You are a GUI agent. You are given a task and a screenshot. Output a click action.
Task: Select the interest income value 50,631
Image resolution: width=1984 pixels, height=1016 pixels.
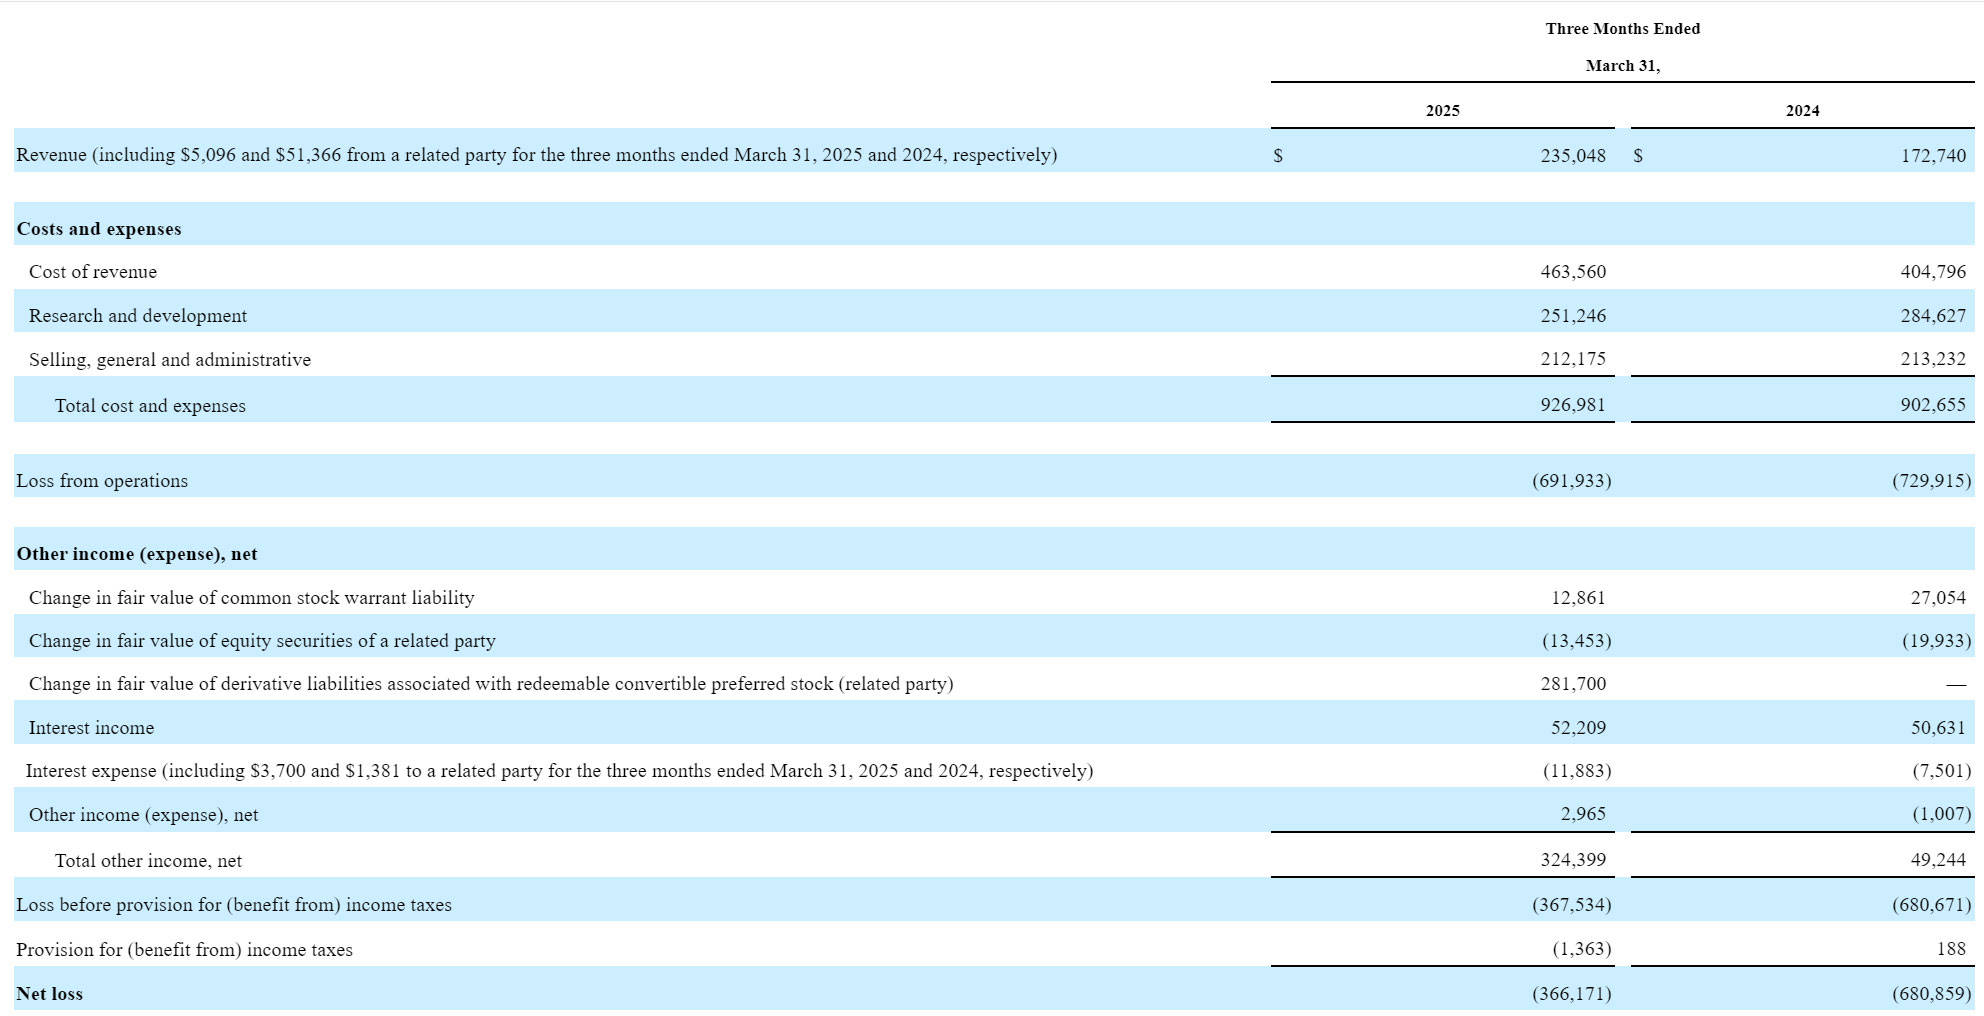pos(1938,728)
